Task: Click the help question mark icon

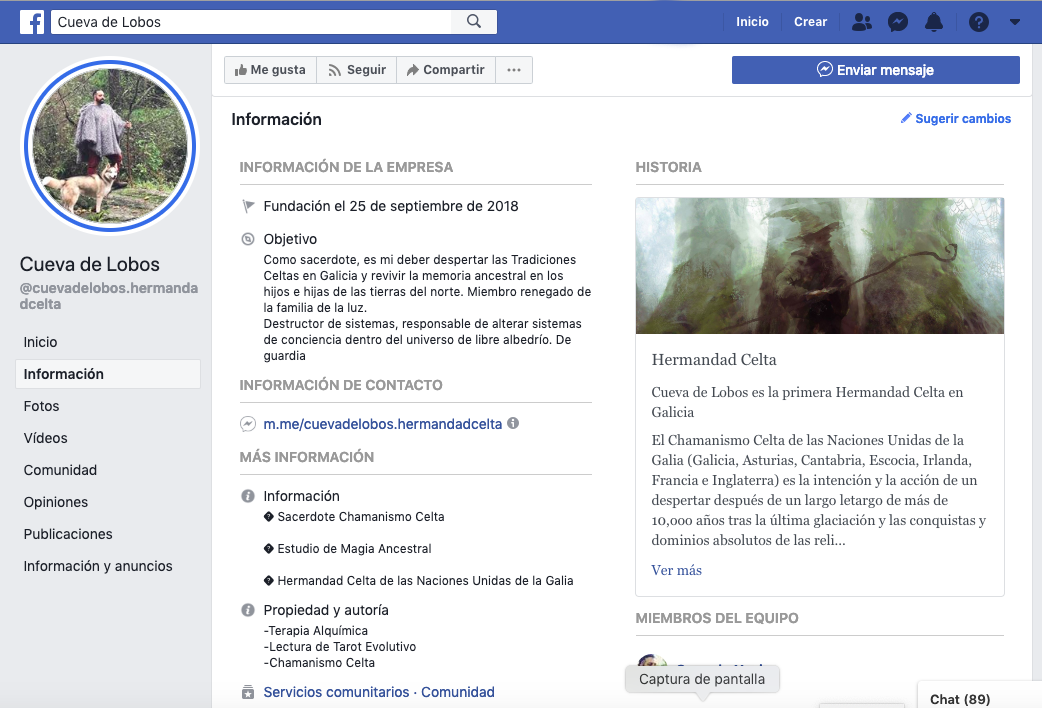Action: click(x=979, y=22)
